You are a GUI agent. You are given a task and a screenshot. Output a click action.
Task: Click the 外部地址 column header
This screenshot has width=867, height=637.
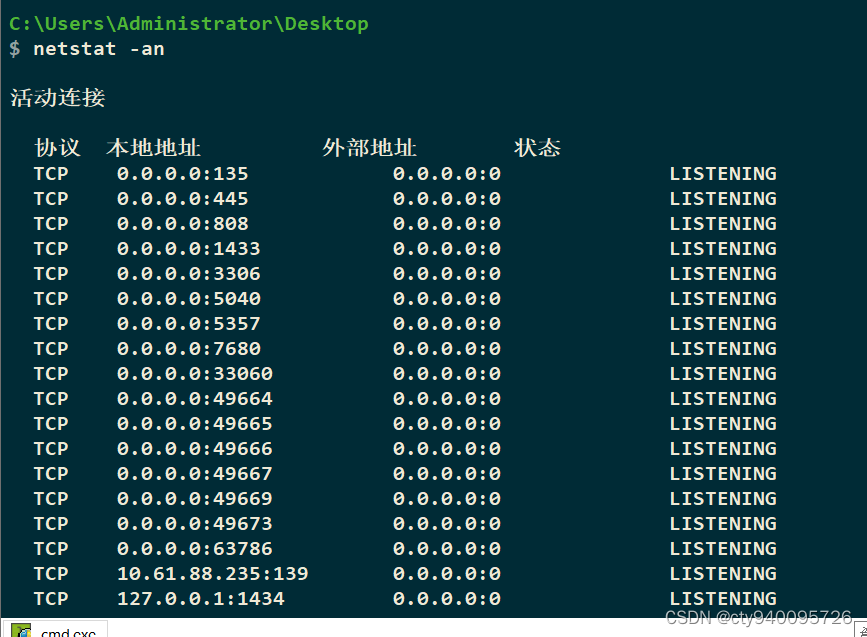coord(369,148)
